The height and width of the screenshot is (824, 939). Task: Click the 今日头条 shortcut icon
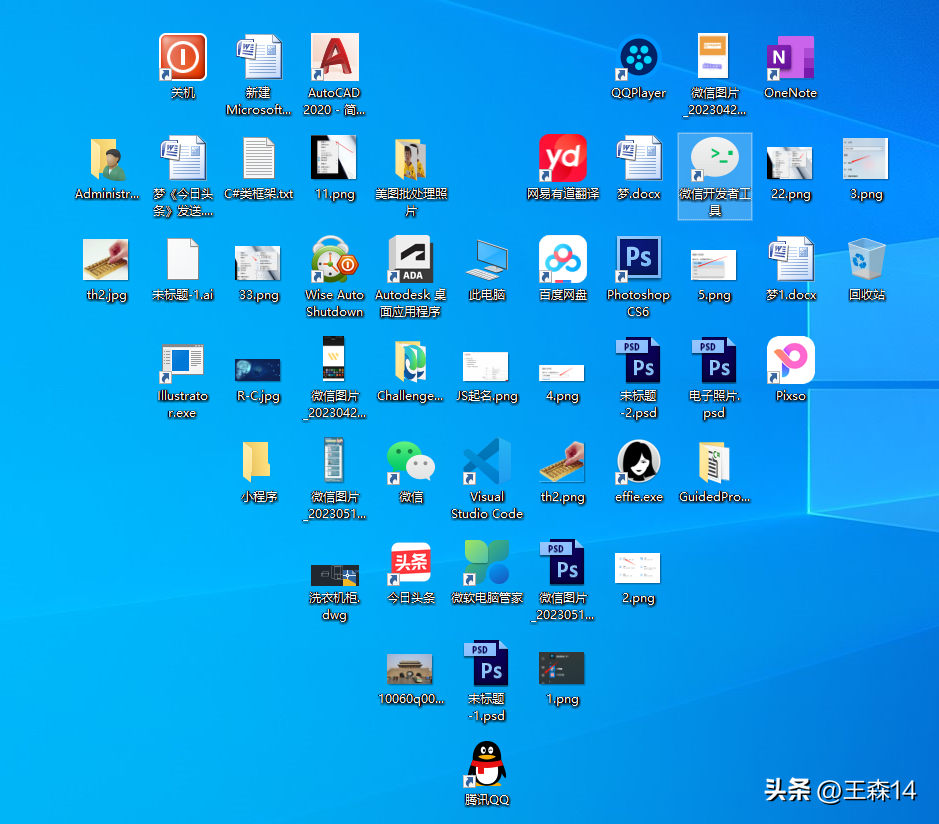[x=411, y=564]
